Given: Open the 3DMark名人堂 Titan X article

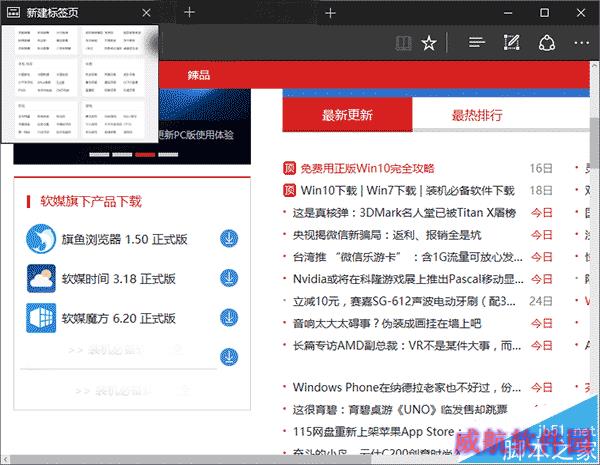Looking at the screenshot, I should pyautogui.click(x=404, y=212).
